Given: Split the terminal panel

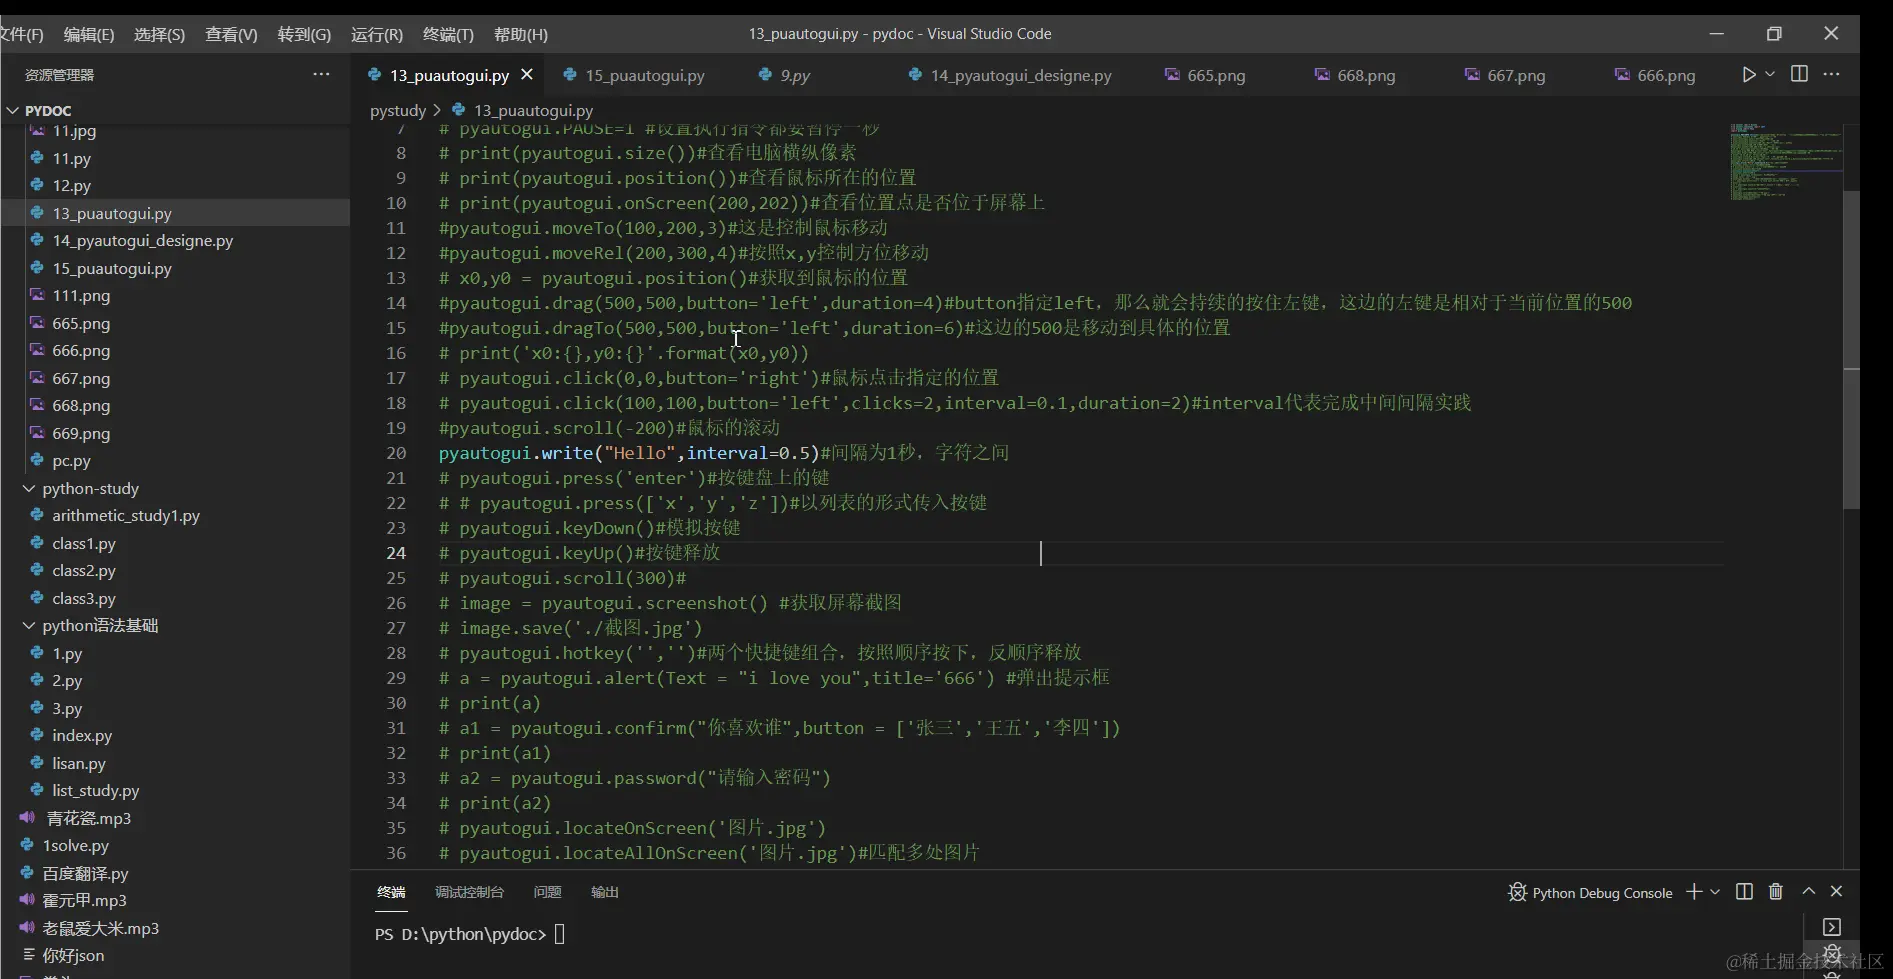Looking at the screenshot, I should point(1744,891).
